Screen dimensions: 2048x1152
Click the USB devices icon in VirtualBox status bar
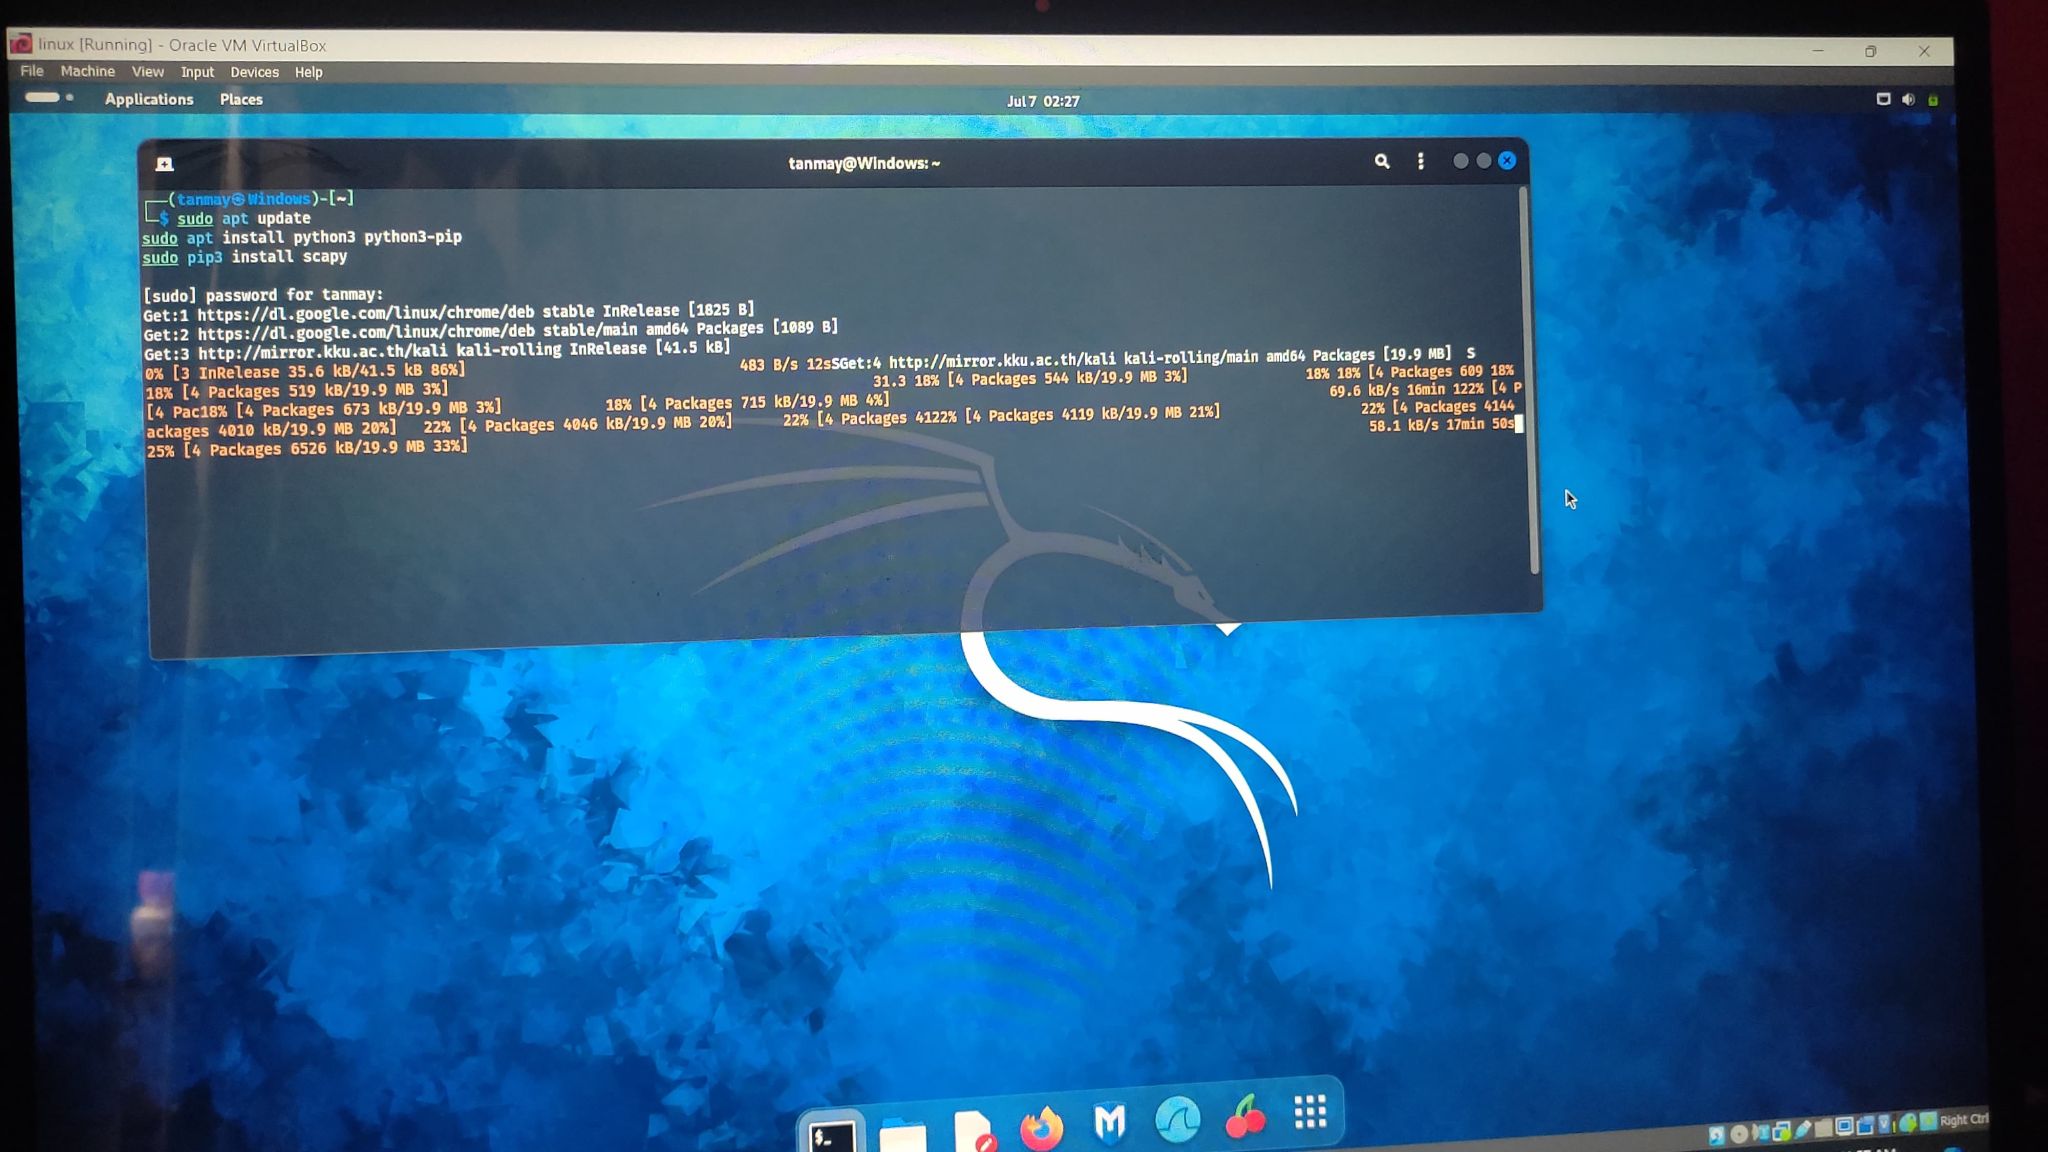coord(1802,1130)
